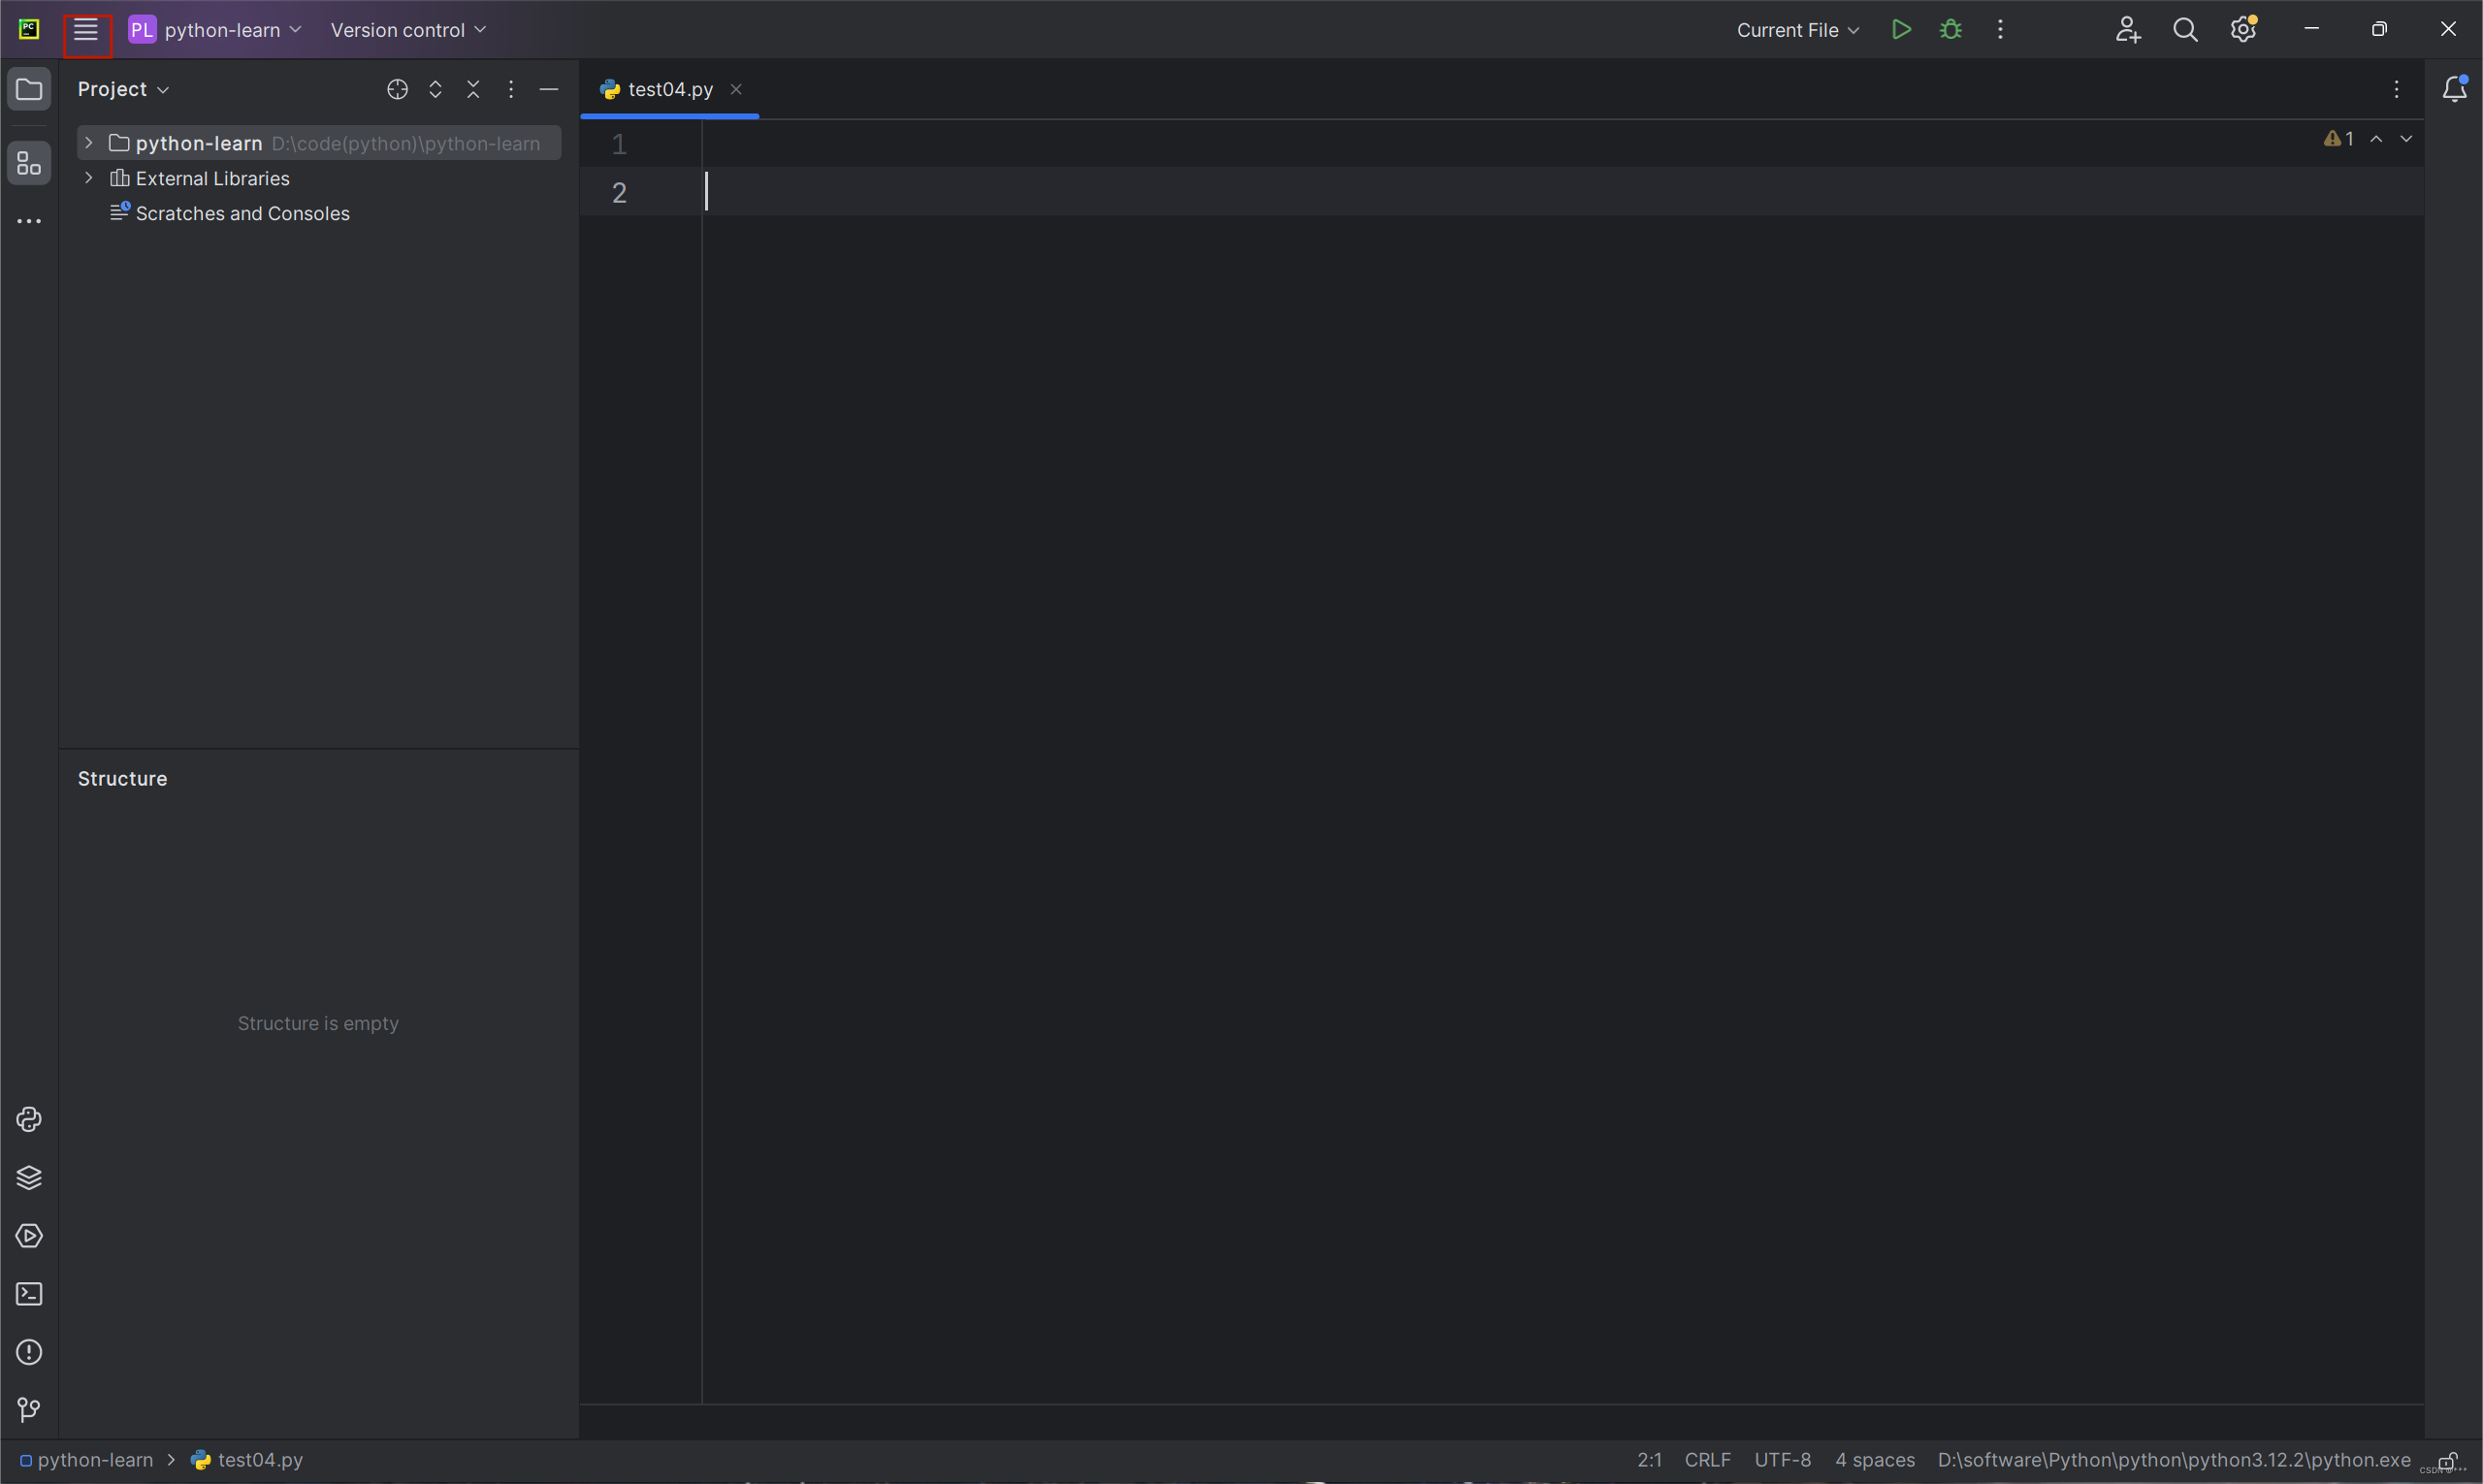Open the Git version control tool window
This screenshot has width=2483, height=1484.
[29, 1410]
